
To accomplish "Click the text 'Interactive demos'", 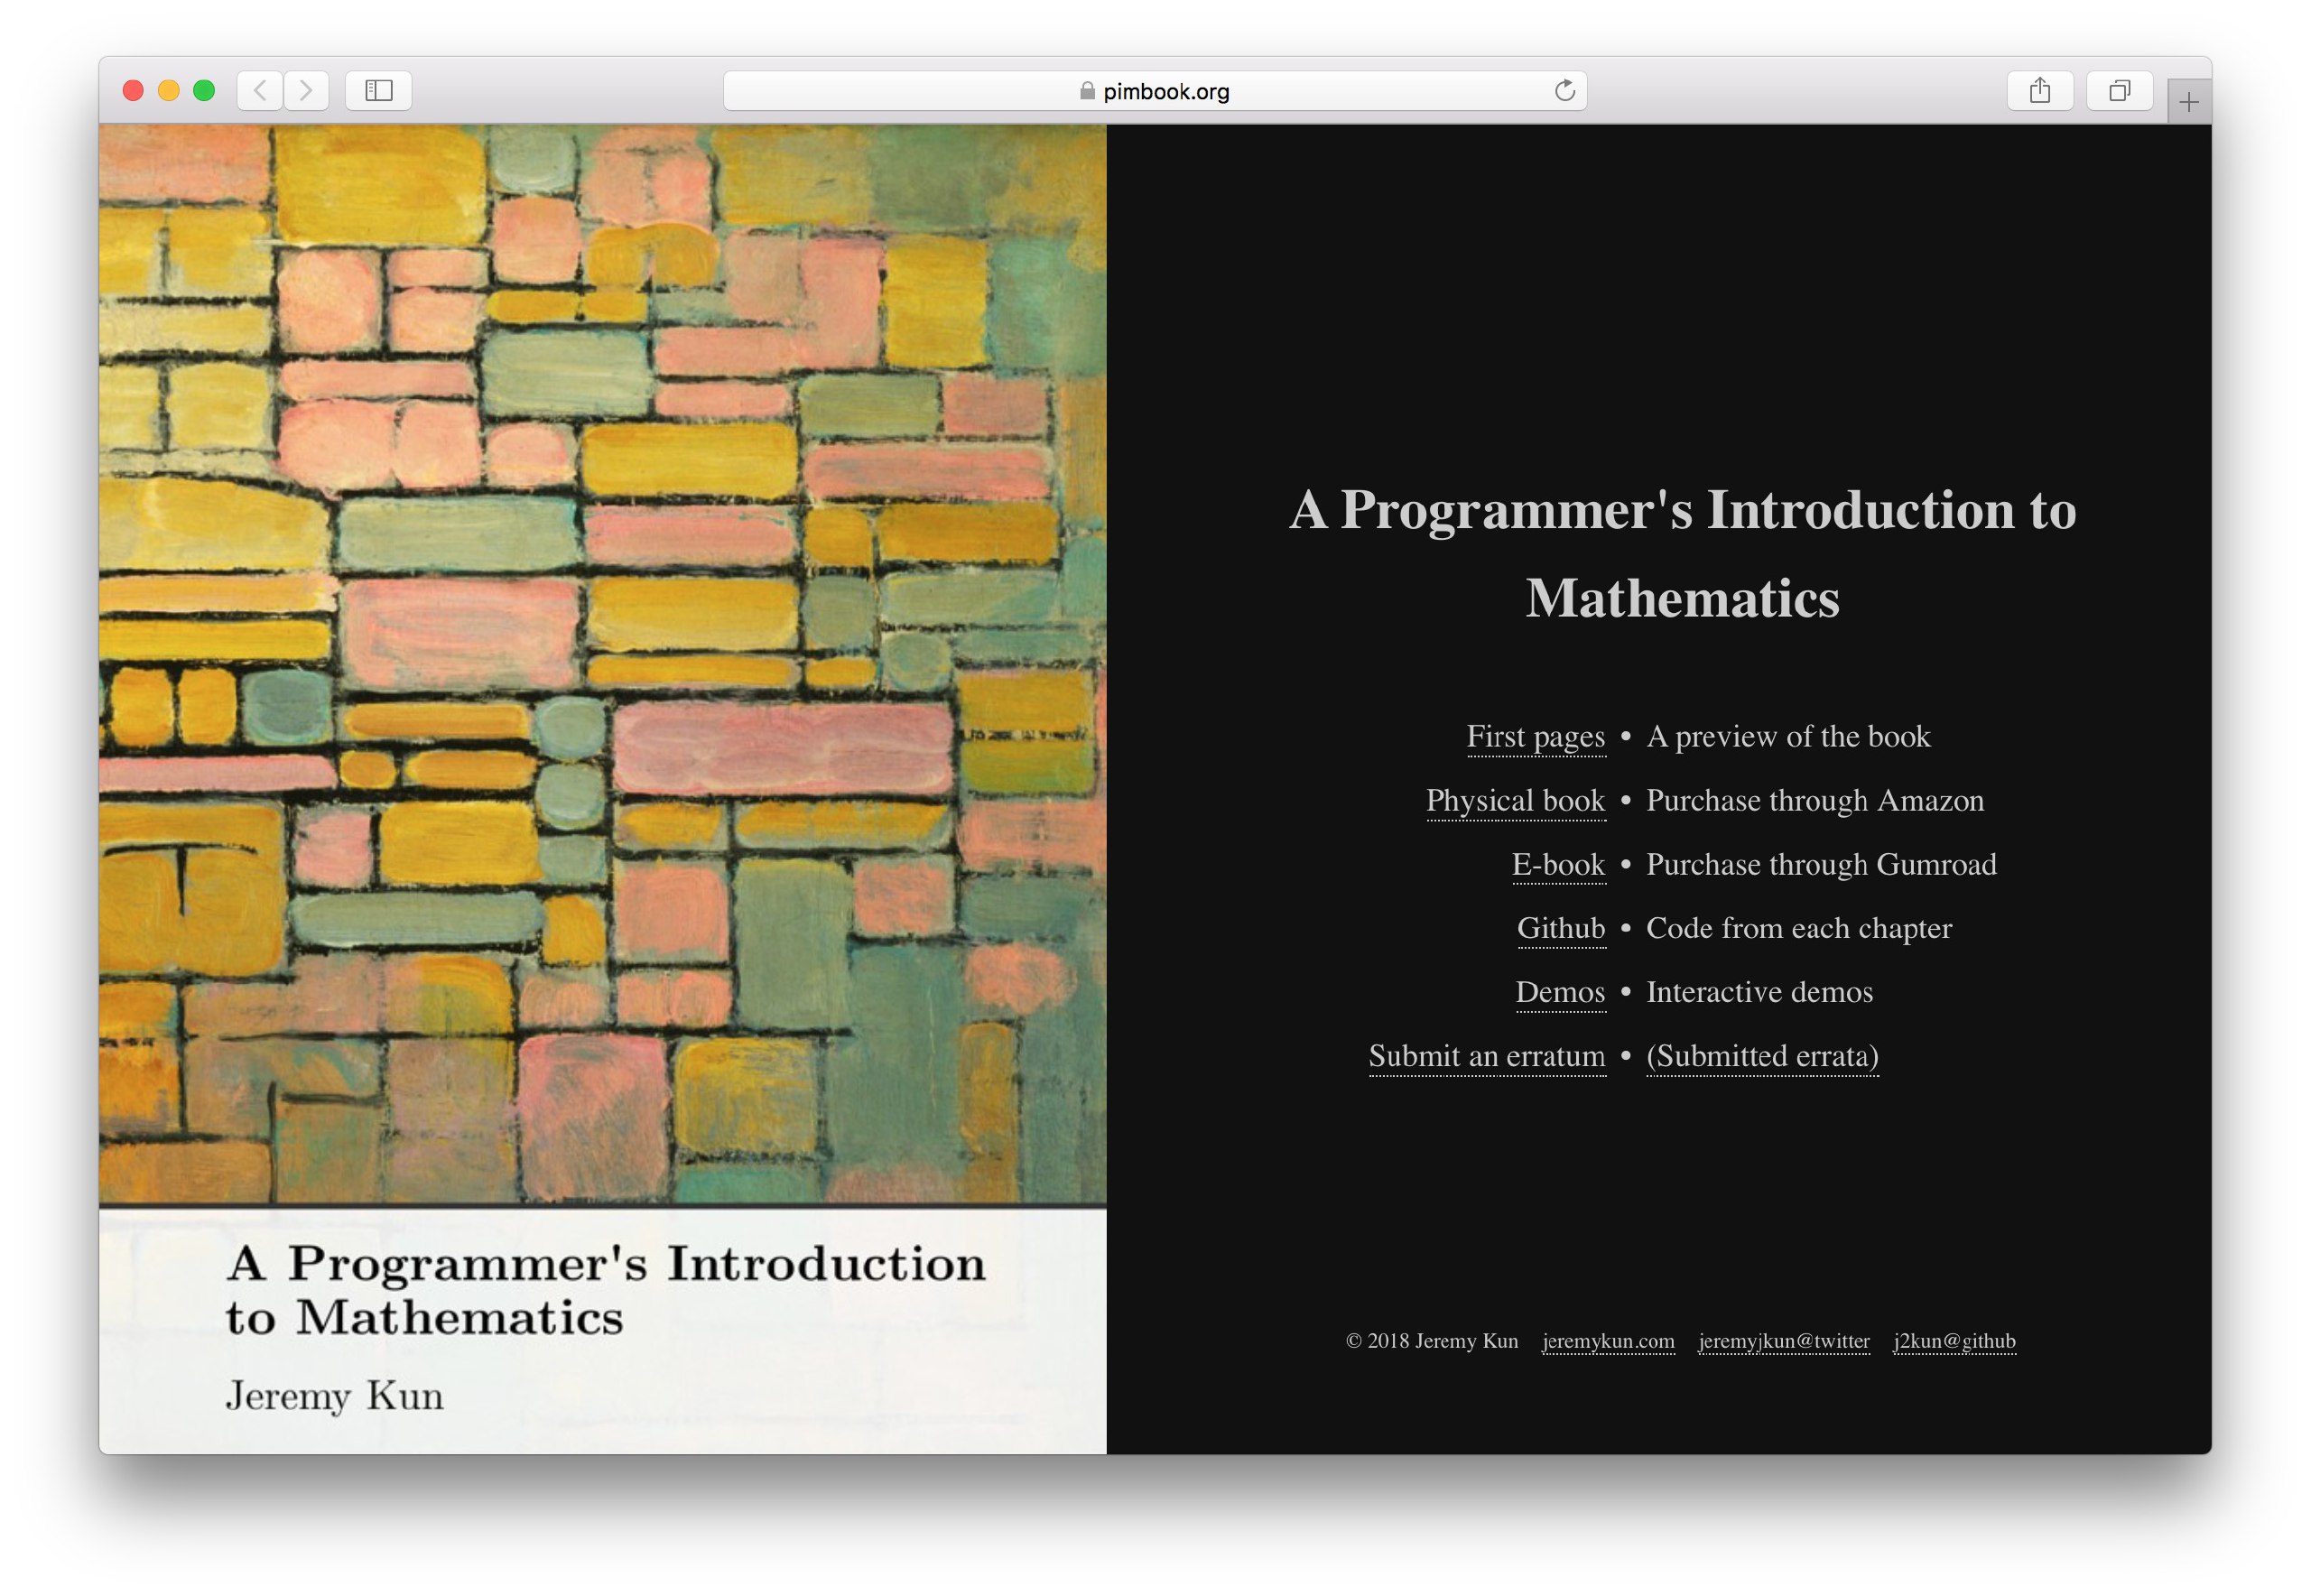I will coord(1760,993).
